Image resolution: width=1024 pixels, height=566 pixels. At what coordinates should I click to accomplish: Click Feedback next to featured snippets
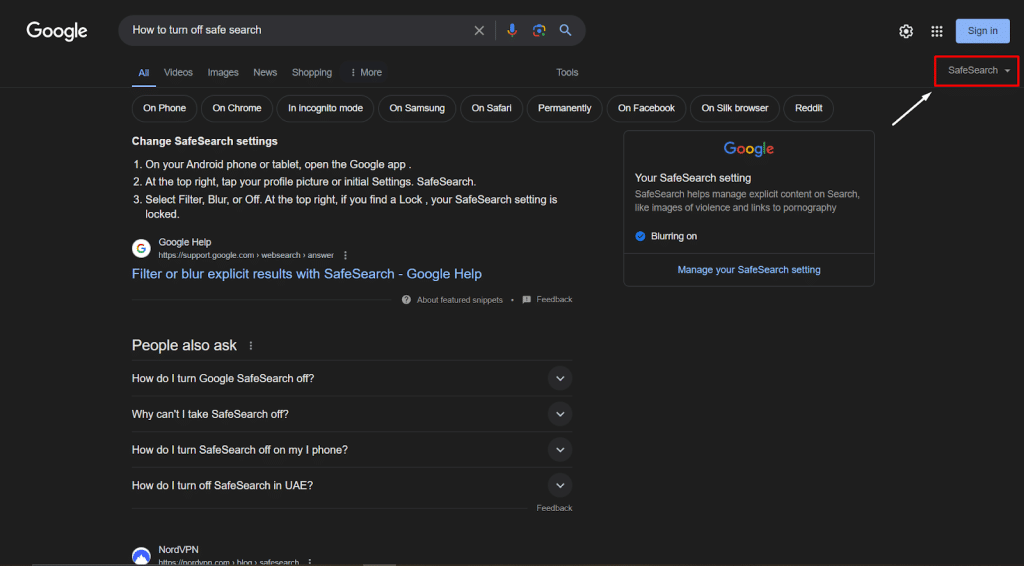click(547, 300)
